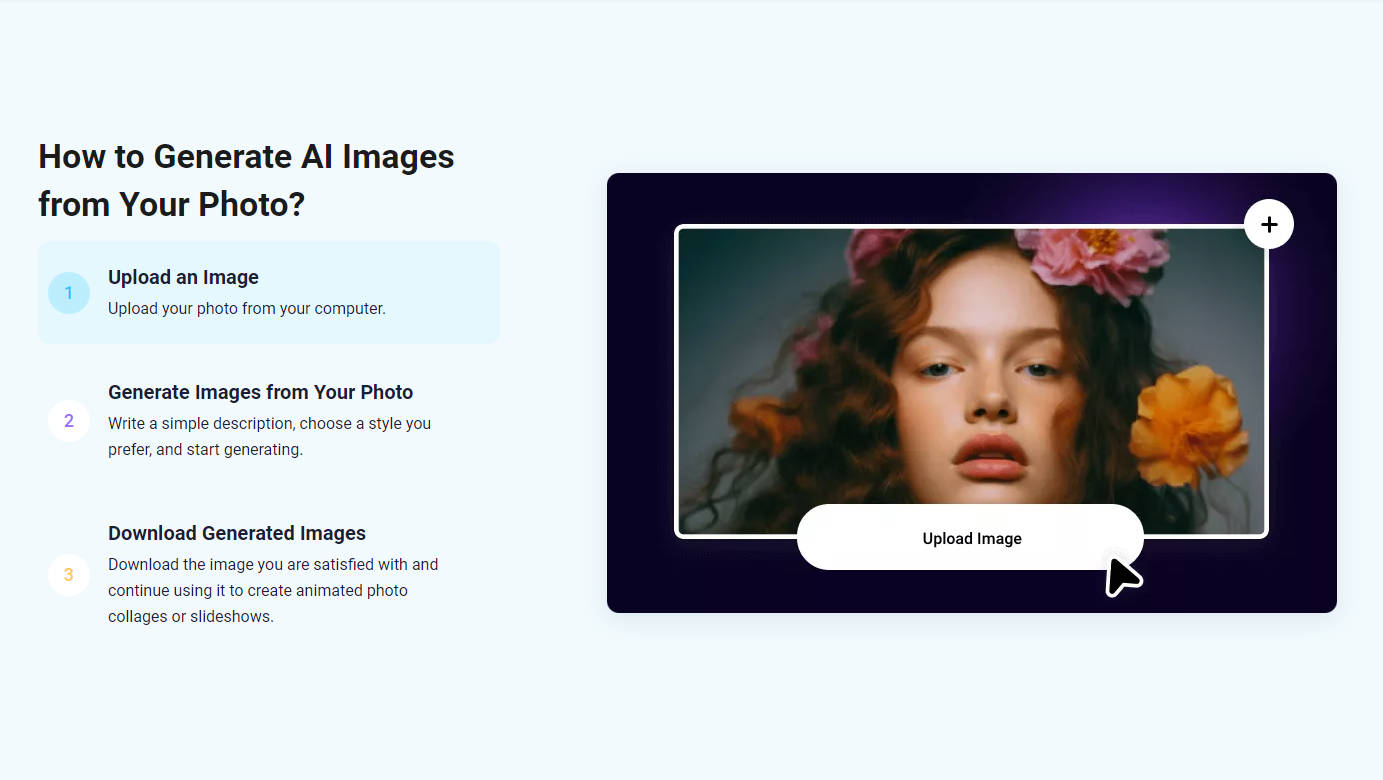The image size is (1383, 780).
Task: Click the description under step 3
Action: (273, 590)
